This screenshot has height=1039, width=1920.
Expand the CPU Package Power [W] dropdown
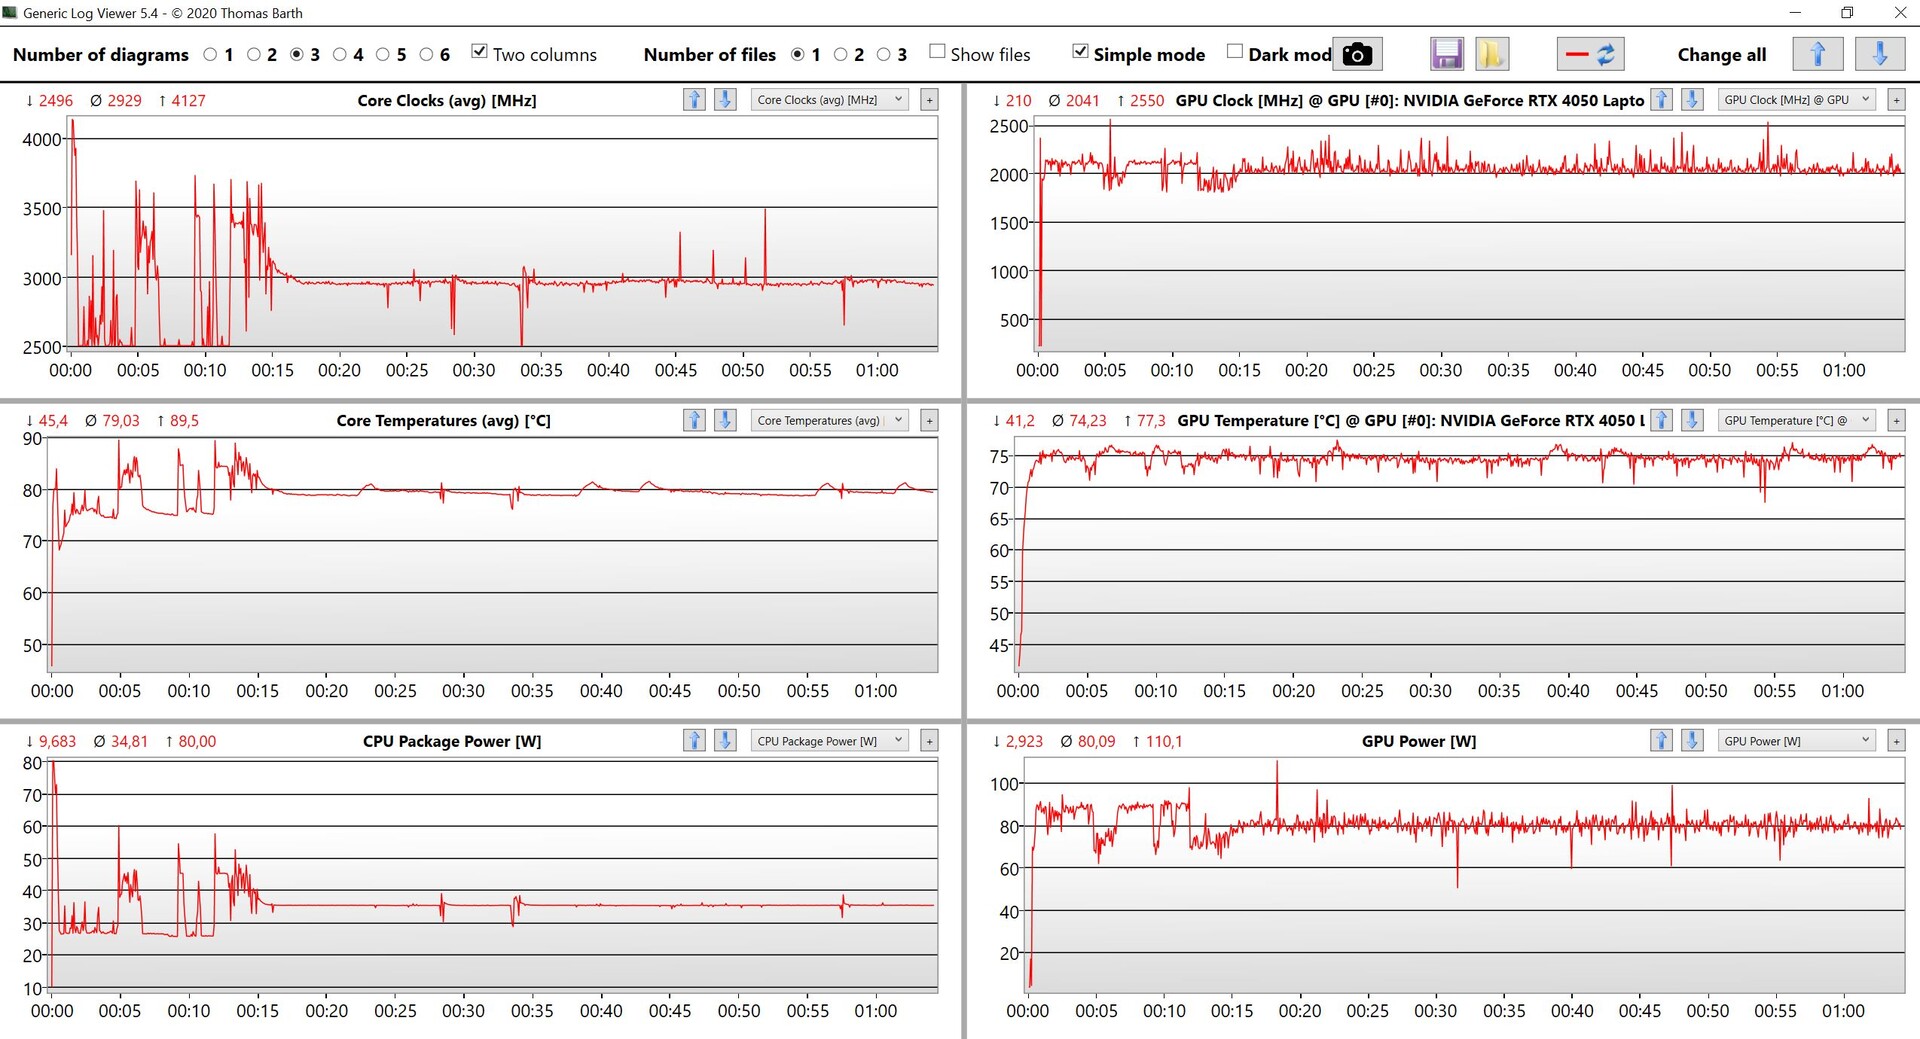pos(829,741)
